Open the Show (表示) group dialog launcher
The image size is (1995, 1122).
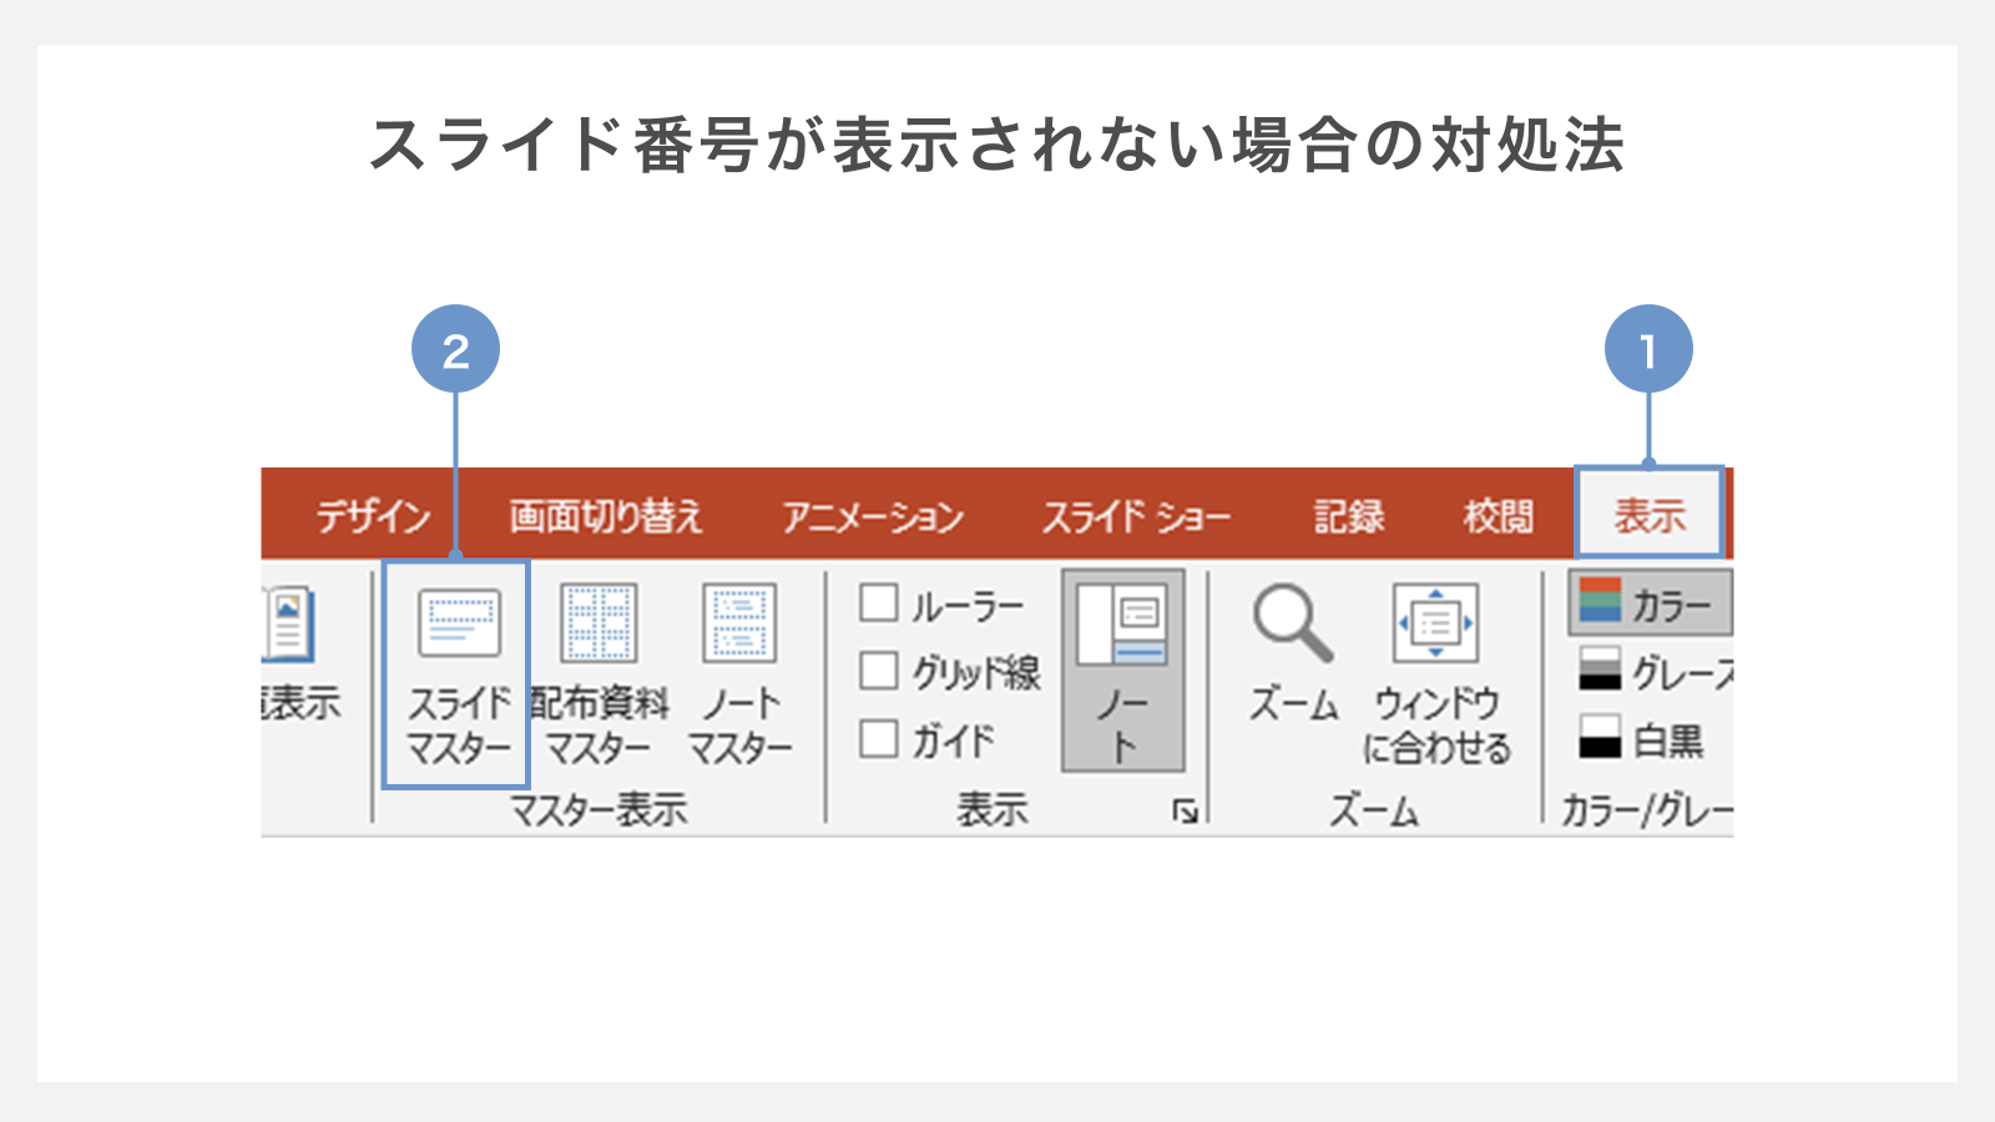(1185, 812)
